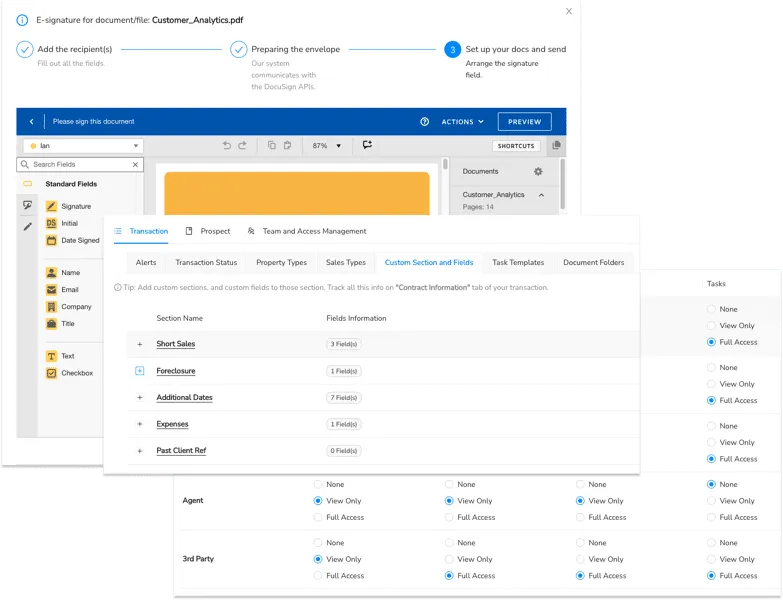The image size is (783, 600).
Task: Open the Ian recipient dropdown
Action: tap(83, 146)
